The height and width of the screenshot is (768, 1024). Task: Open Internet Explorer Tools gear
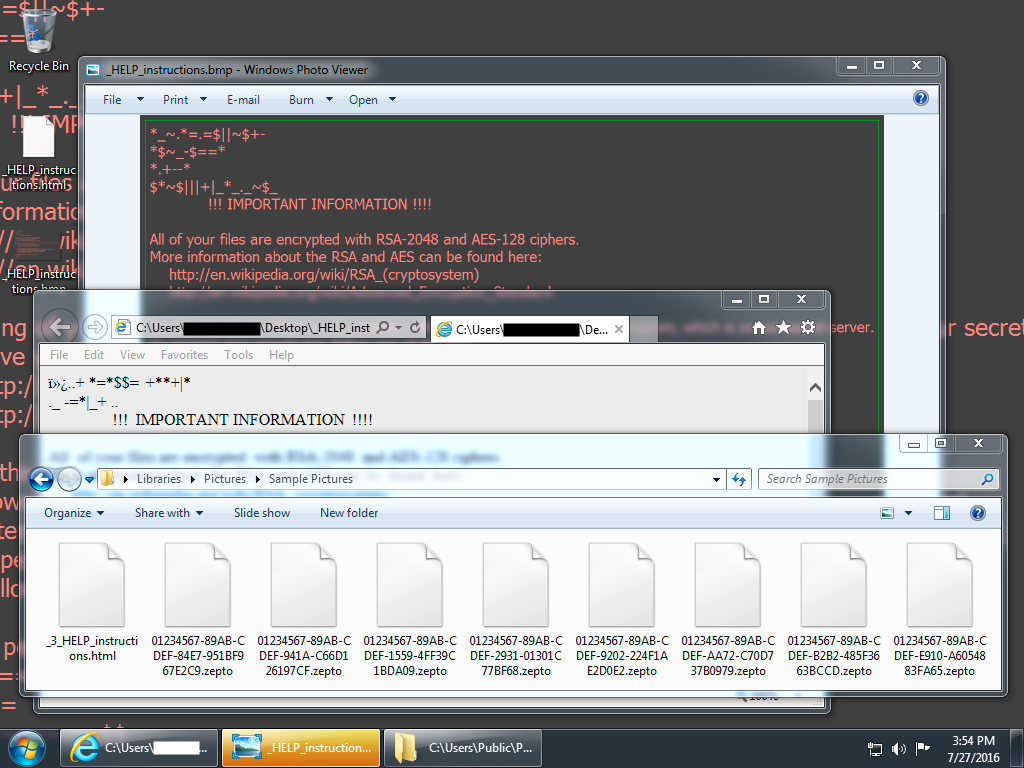tap(808, 327)
